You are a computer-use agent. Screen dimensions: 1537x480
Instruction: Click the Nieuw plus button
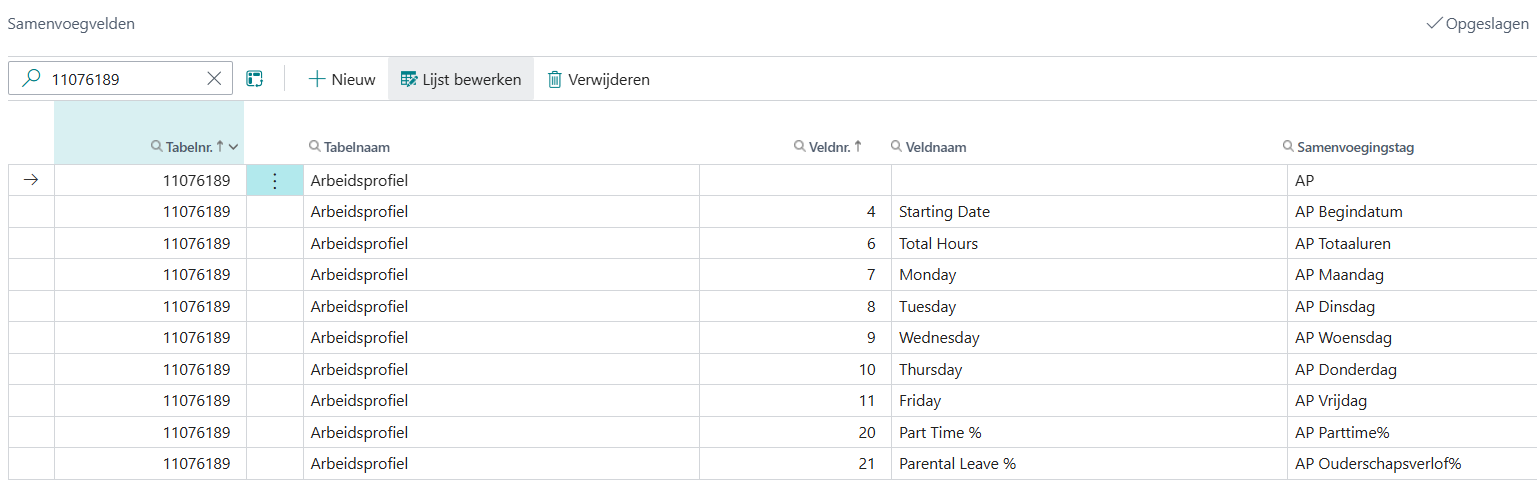[341, 79]
